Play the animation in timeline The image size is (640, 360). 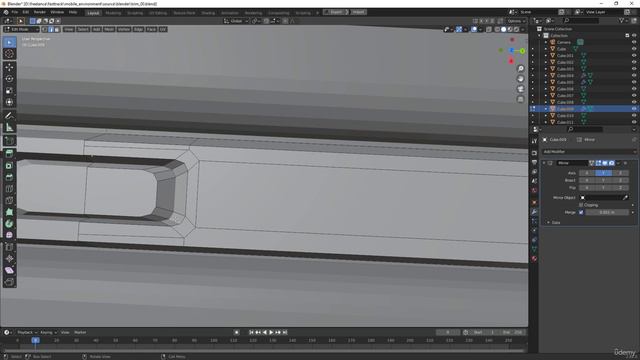pyautogui.click(x=271, y=332)
